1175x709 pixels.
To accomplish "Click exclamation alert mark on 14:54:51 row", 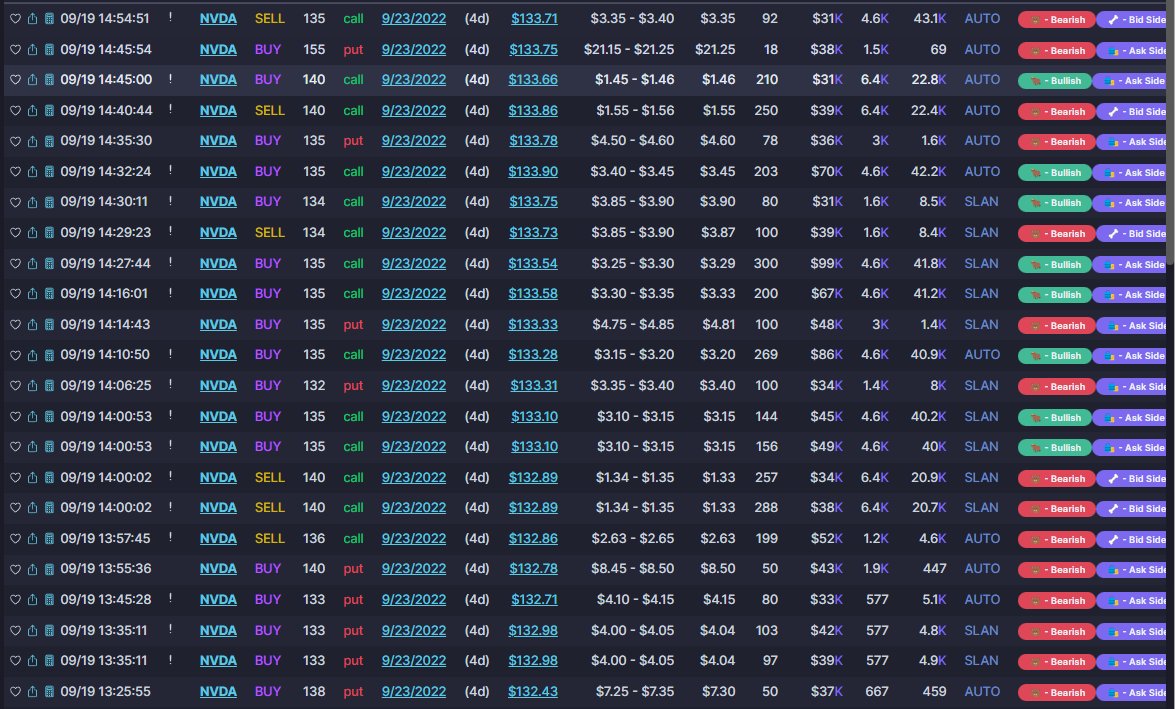I will coord(170,17).
